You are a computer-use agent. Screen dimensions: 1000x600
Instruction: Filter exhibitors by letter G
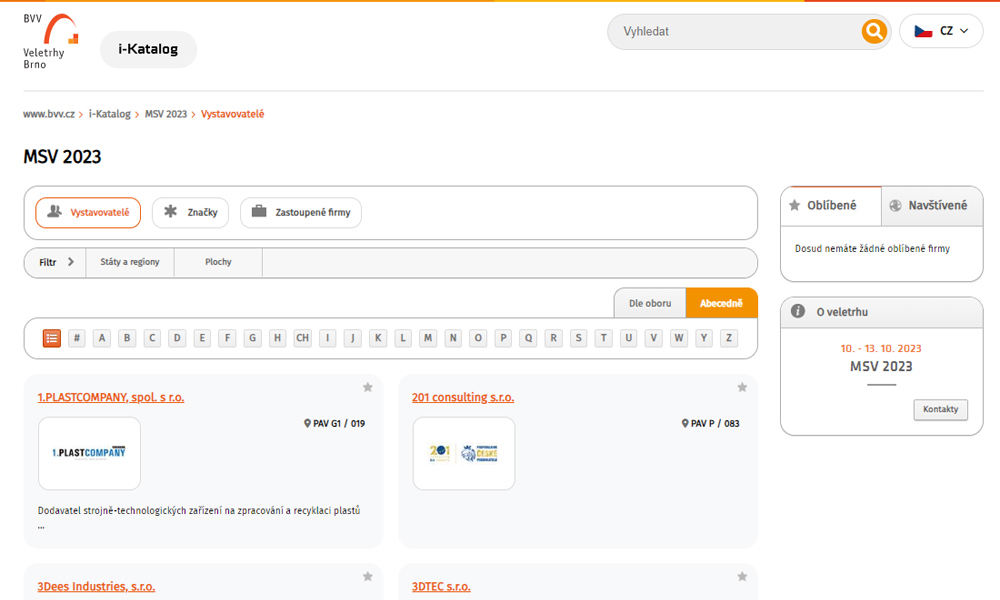click(253, 338)
